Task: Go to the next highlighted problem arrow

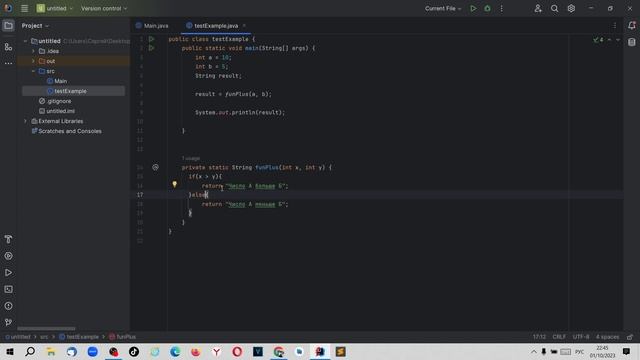Action: pos(618,40)
